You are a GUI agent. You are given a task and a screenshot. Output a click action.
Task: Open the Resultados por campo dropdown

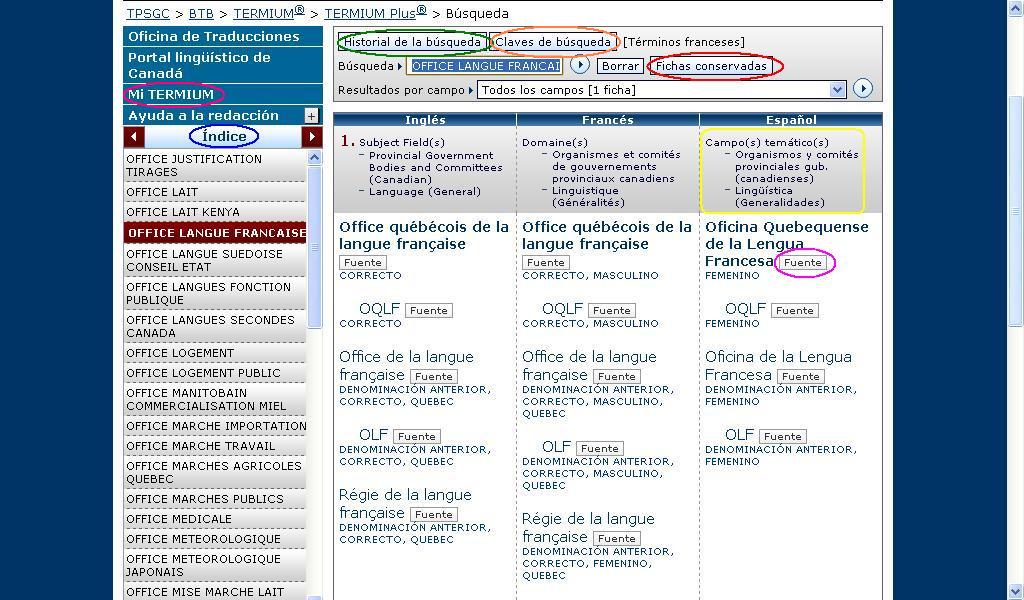click(662, 89)
